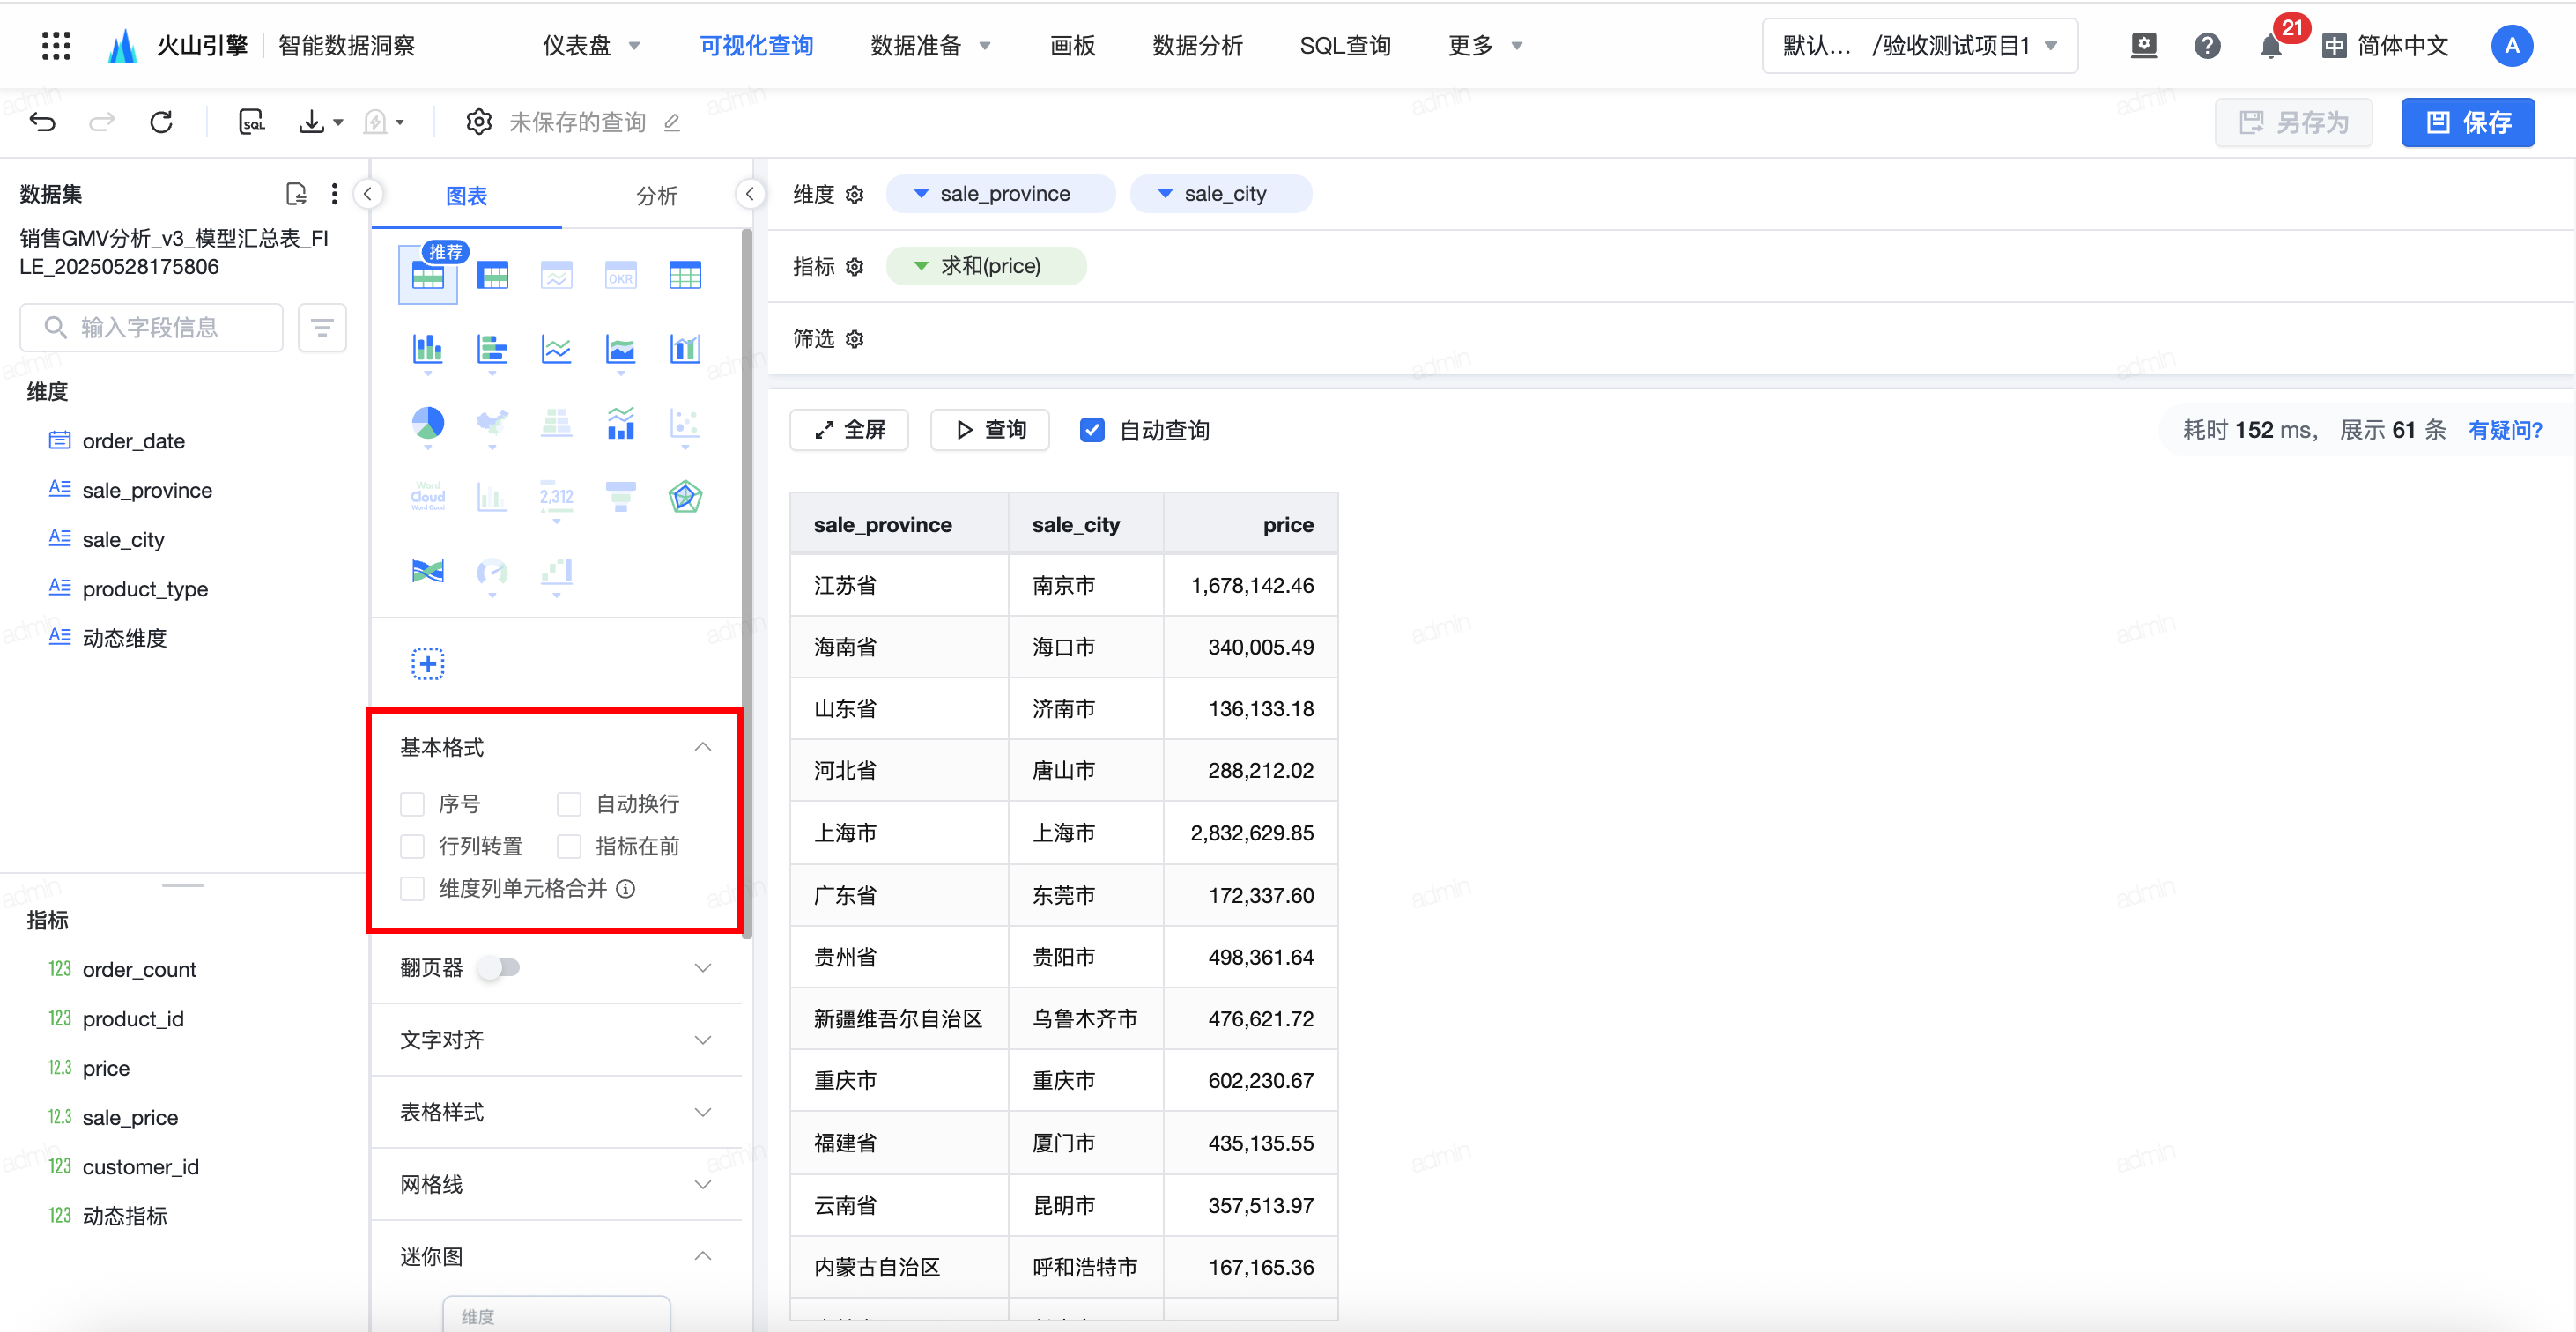Enable the 指标在前 checkbox
Image resolution: width=2576 pixels, height=1332 pixels.
569,846
